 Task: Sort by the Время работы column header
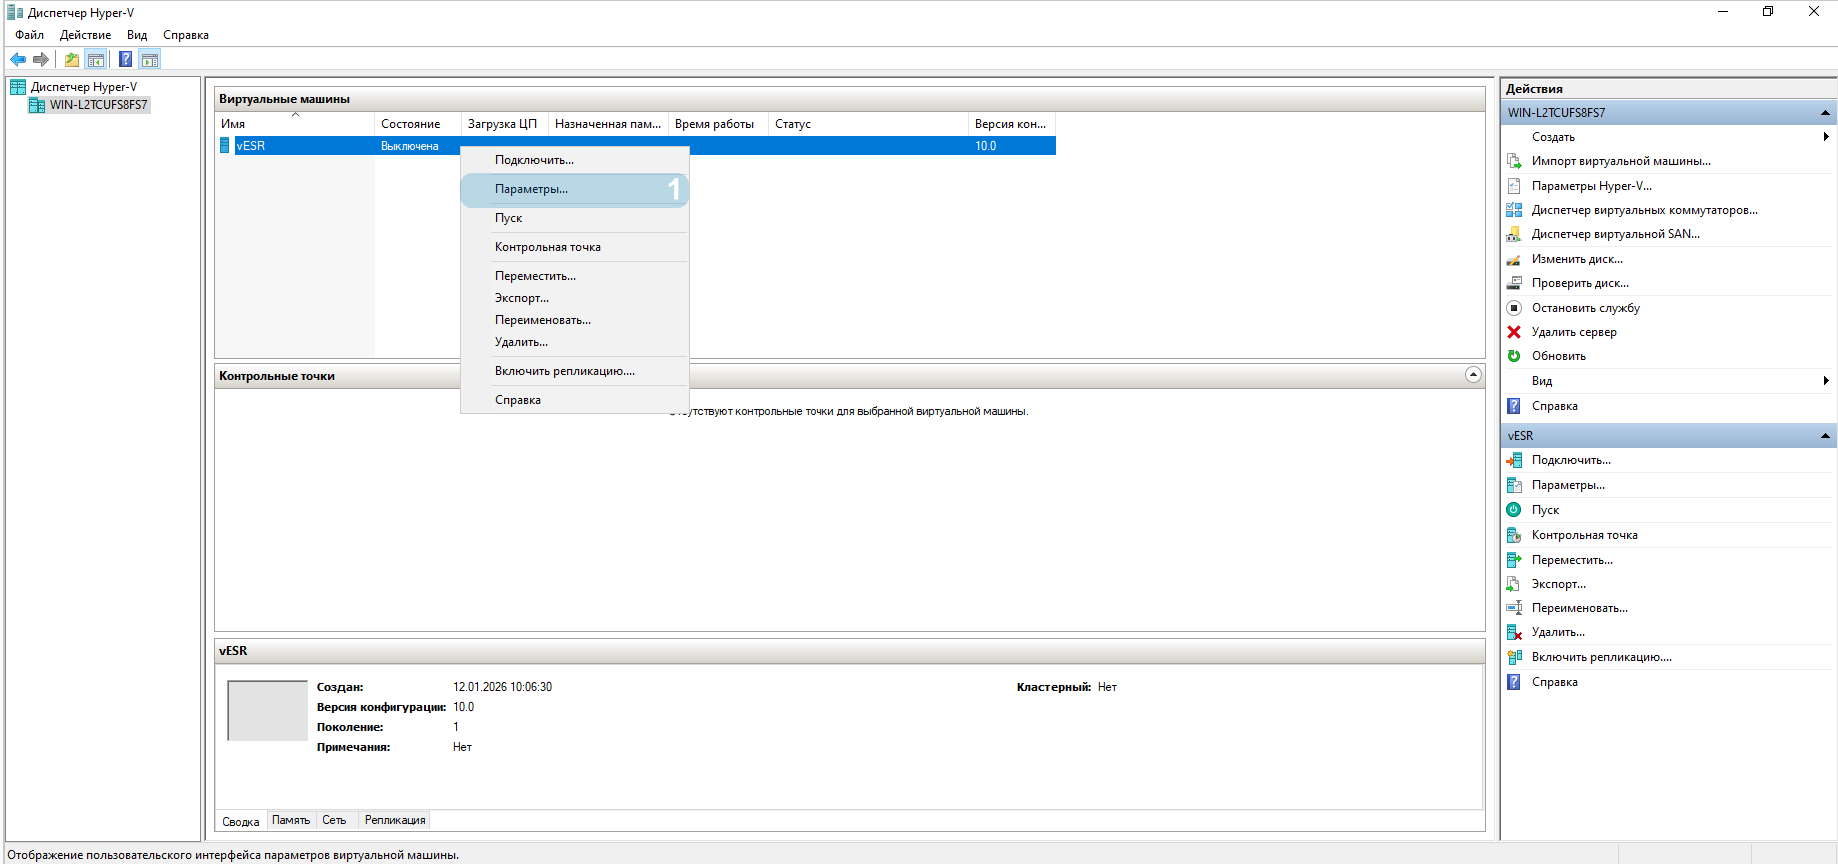718,124
